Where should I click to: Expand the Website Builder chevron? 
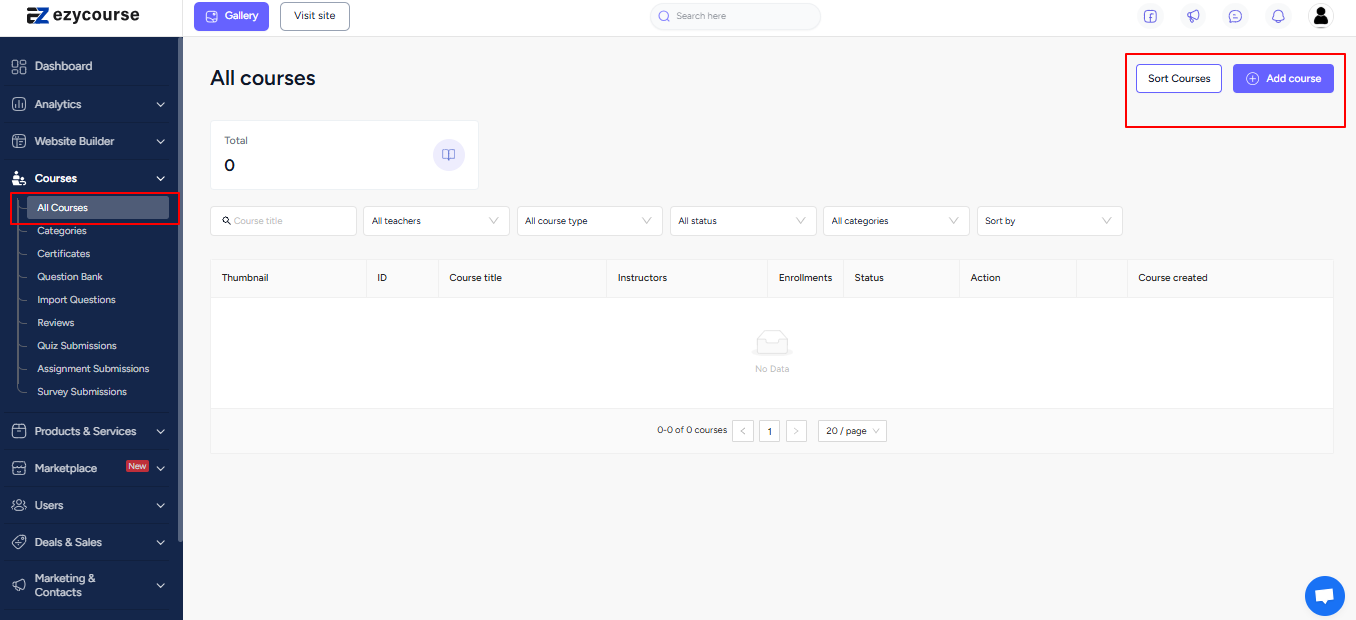pyautogui.click(x=161, y=141)
